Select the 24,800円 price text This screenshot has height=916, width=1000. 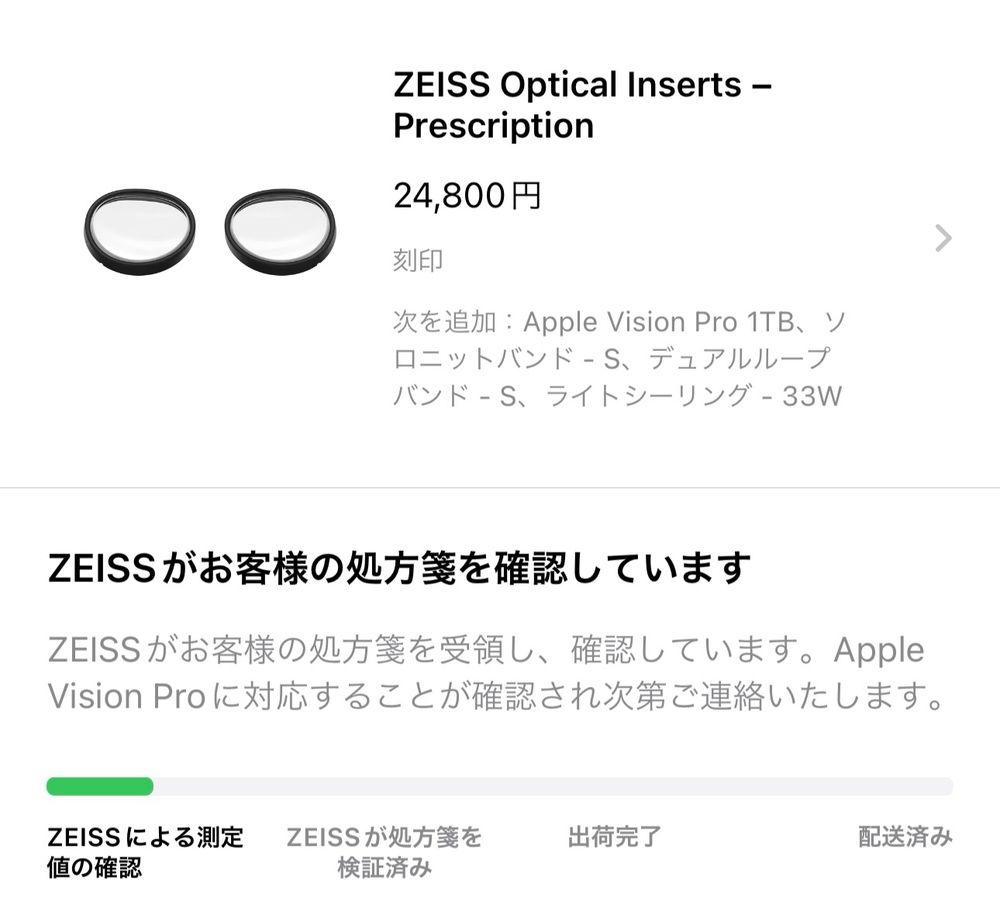(465, 197)
